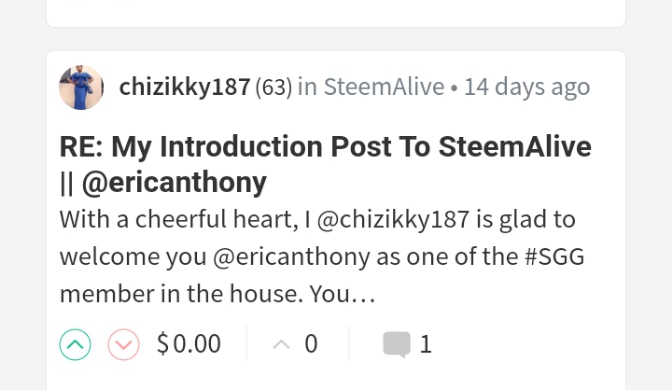Open the reply count number 1
This screenshot has height=390, width=672.
[426, 344]
